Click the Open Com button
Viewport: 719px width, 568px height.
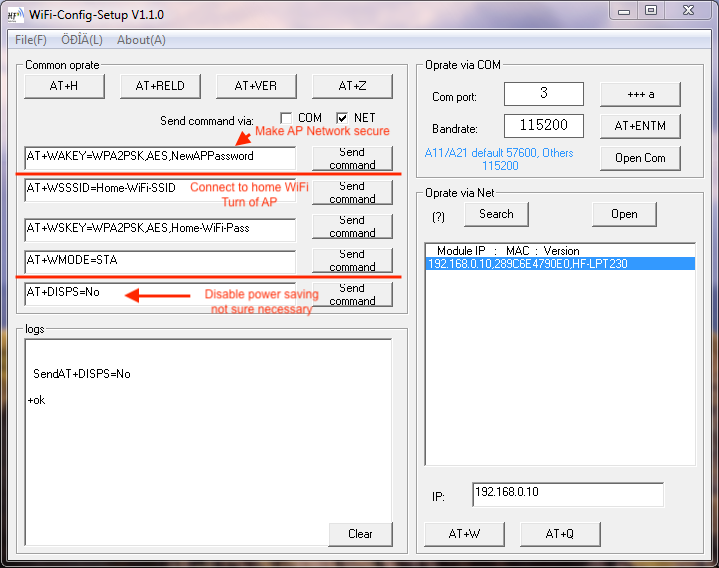pyautogui.click(x=640, y=158)
